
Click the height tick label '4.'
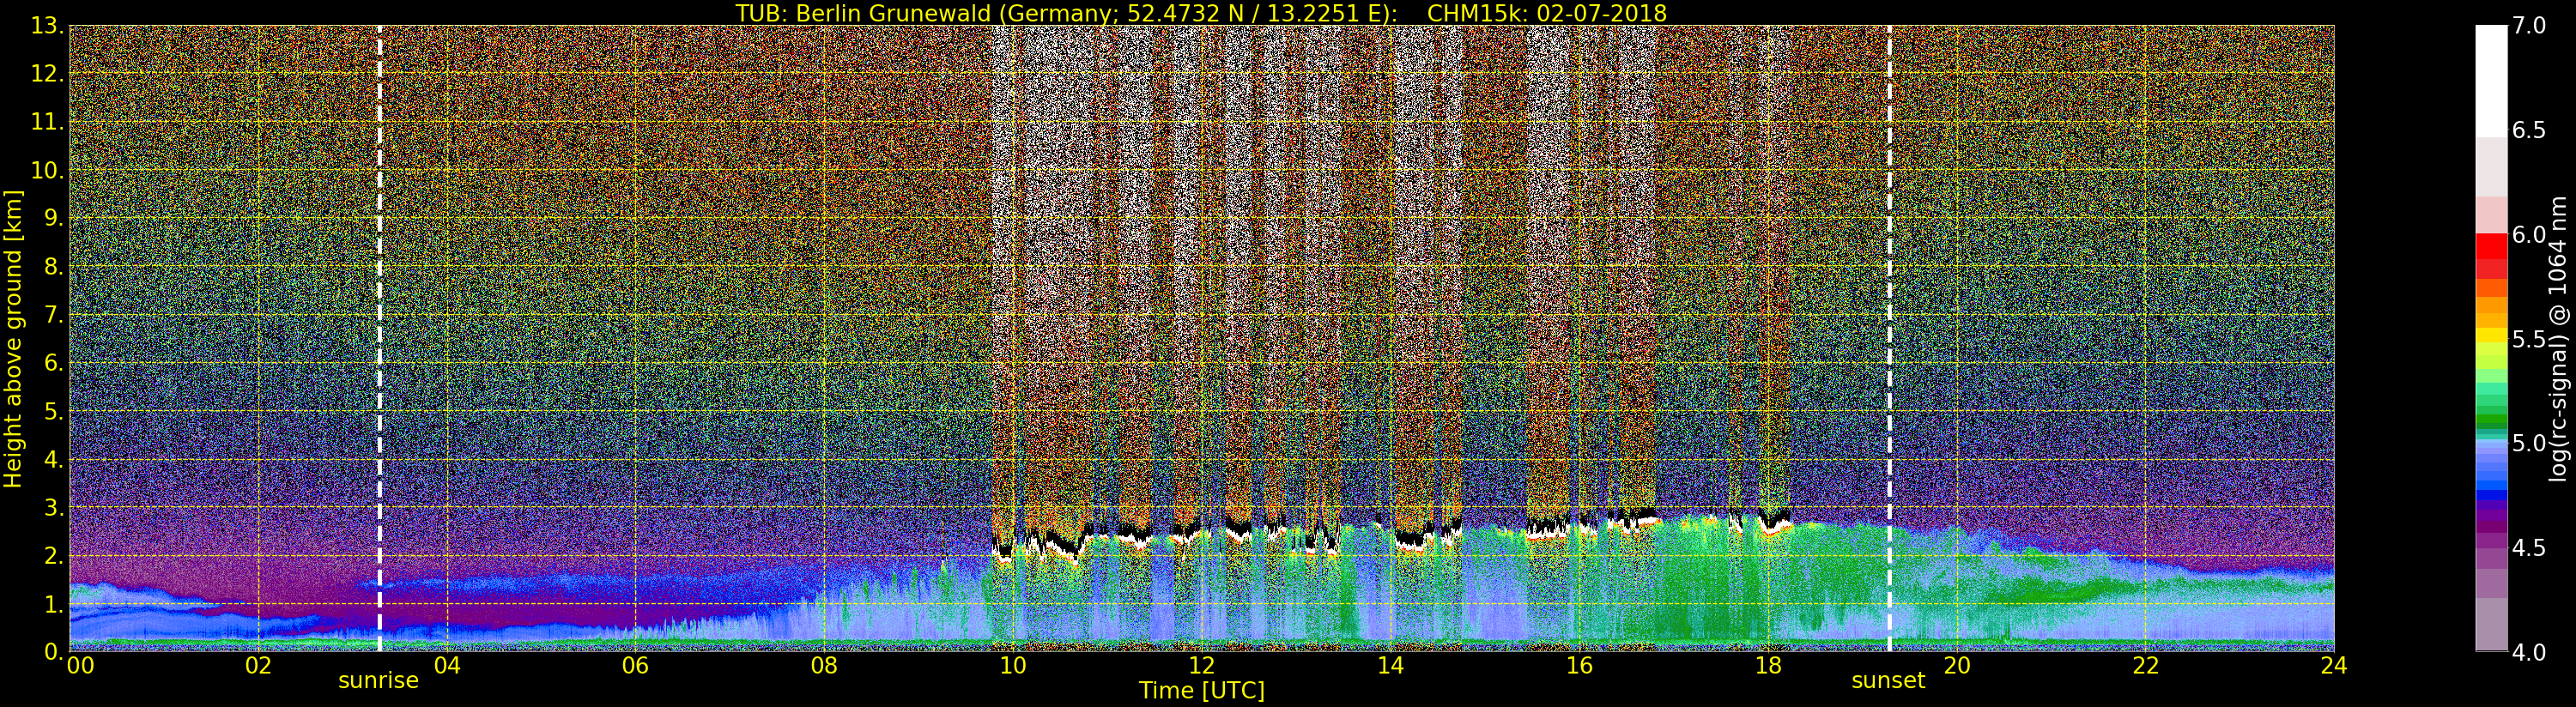point(54,459)
